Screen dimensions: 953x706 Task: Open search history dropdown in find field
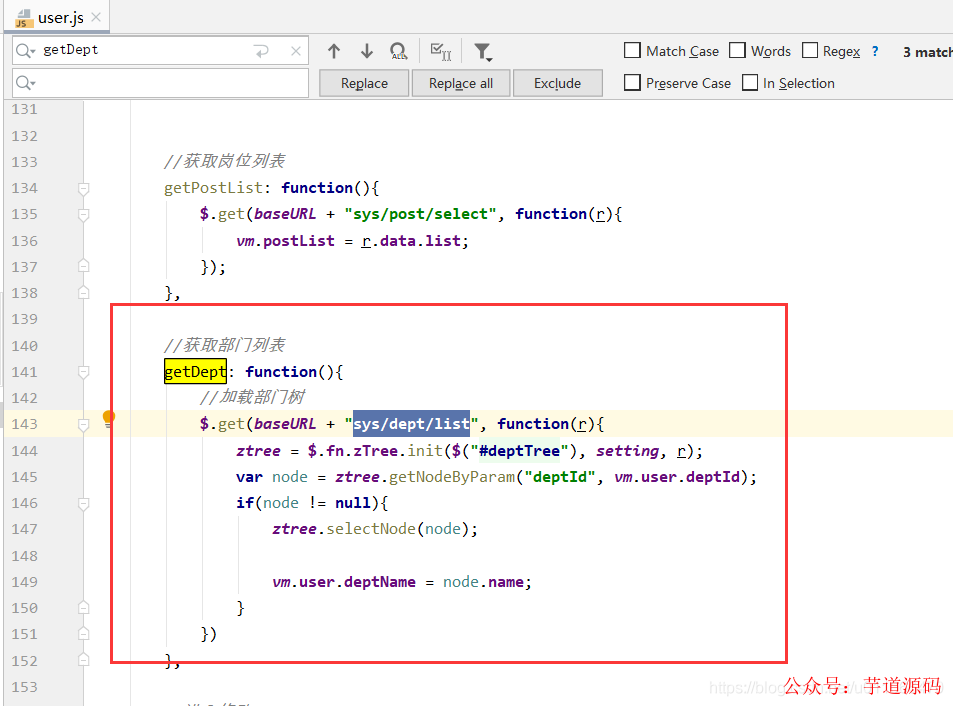pyautogui.click(x=26, y=51)
